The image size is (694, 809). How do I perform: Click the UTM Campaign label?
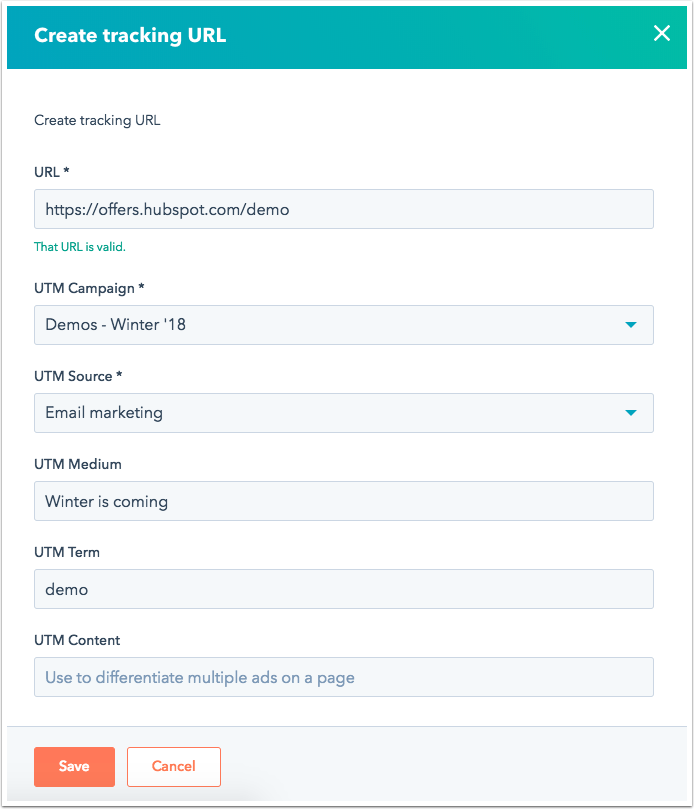pyautogui.click(x=84, y=288)
